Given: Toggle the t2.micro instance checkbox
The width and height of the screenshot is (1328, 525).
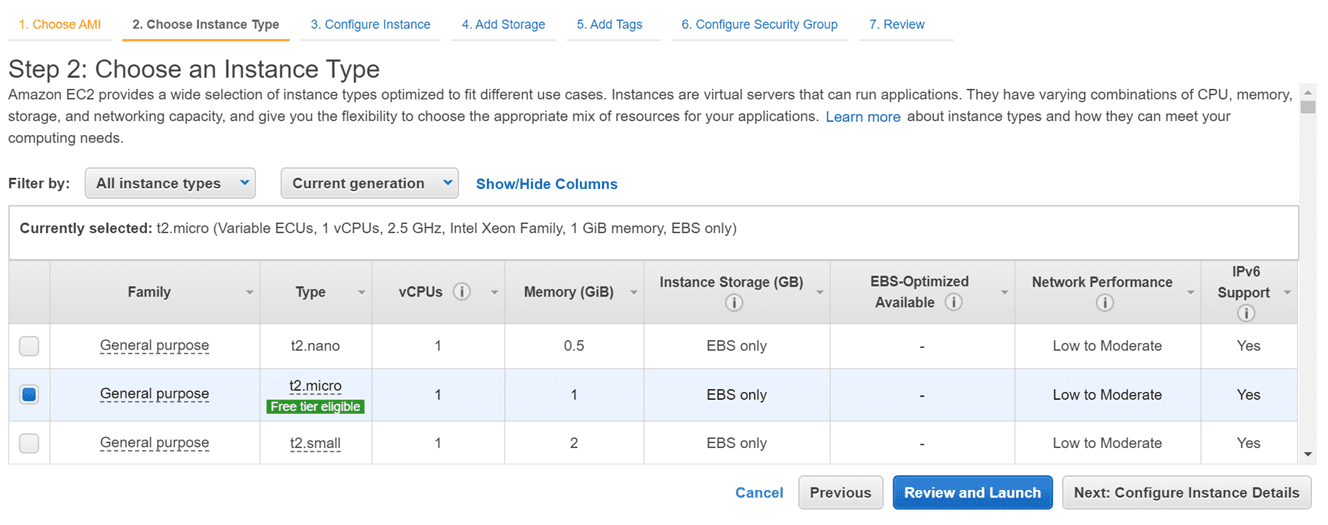Looking at the screenshot, I should (x=29, y=395).
